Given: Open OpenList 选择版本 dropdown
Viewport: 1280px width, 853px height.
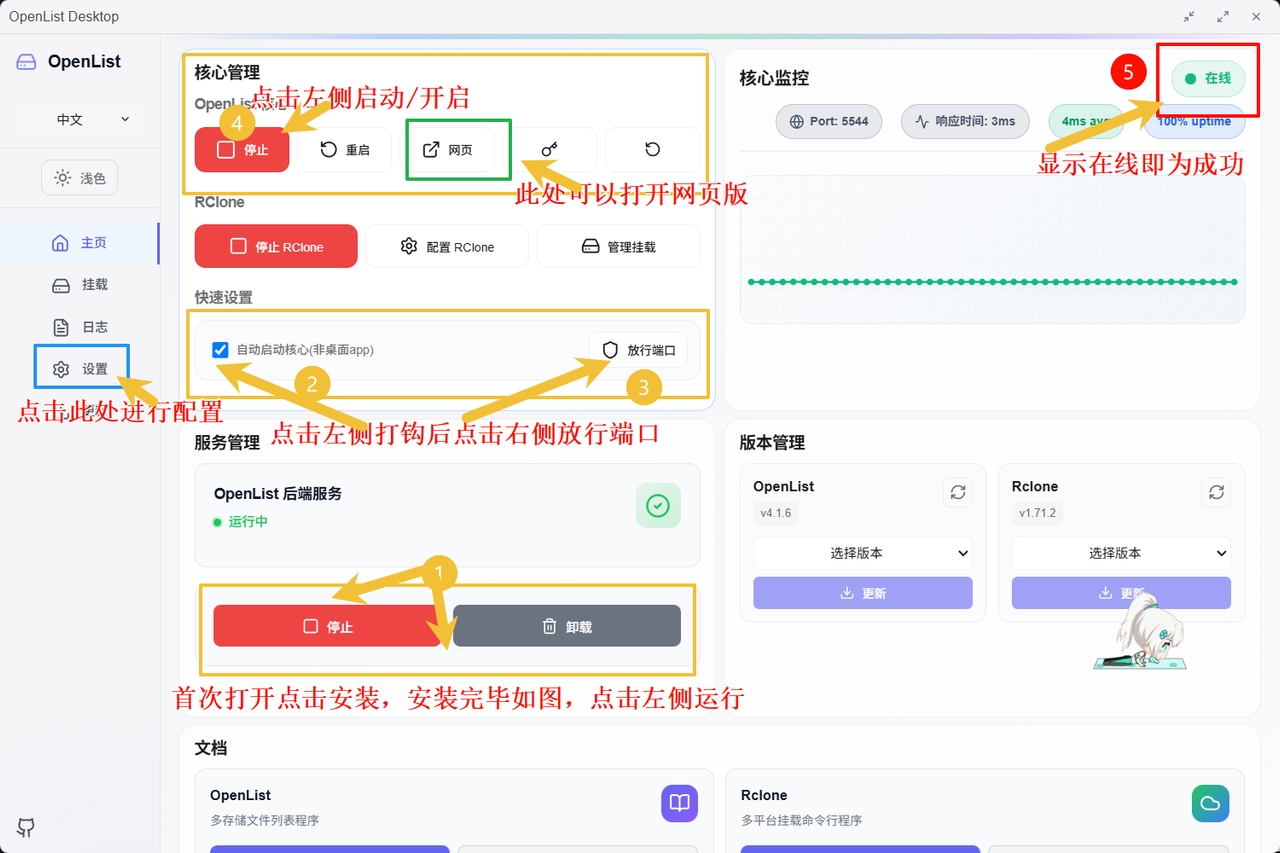Looking at the screenshot, I should coord(863,553).
